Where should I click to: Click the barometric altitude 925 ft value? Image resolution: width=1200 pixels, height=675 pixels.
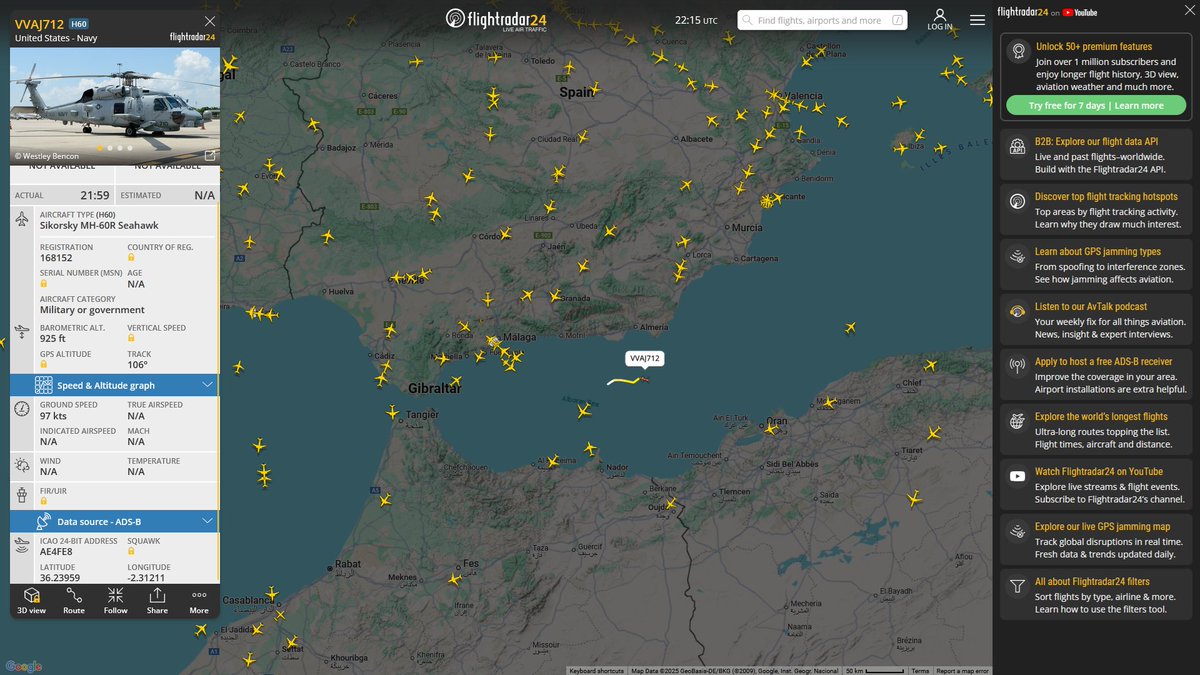click(53, 338)
